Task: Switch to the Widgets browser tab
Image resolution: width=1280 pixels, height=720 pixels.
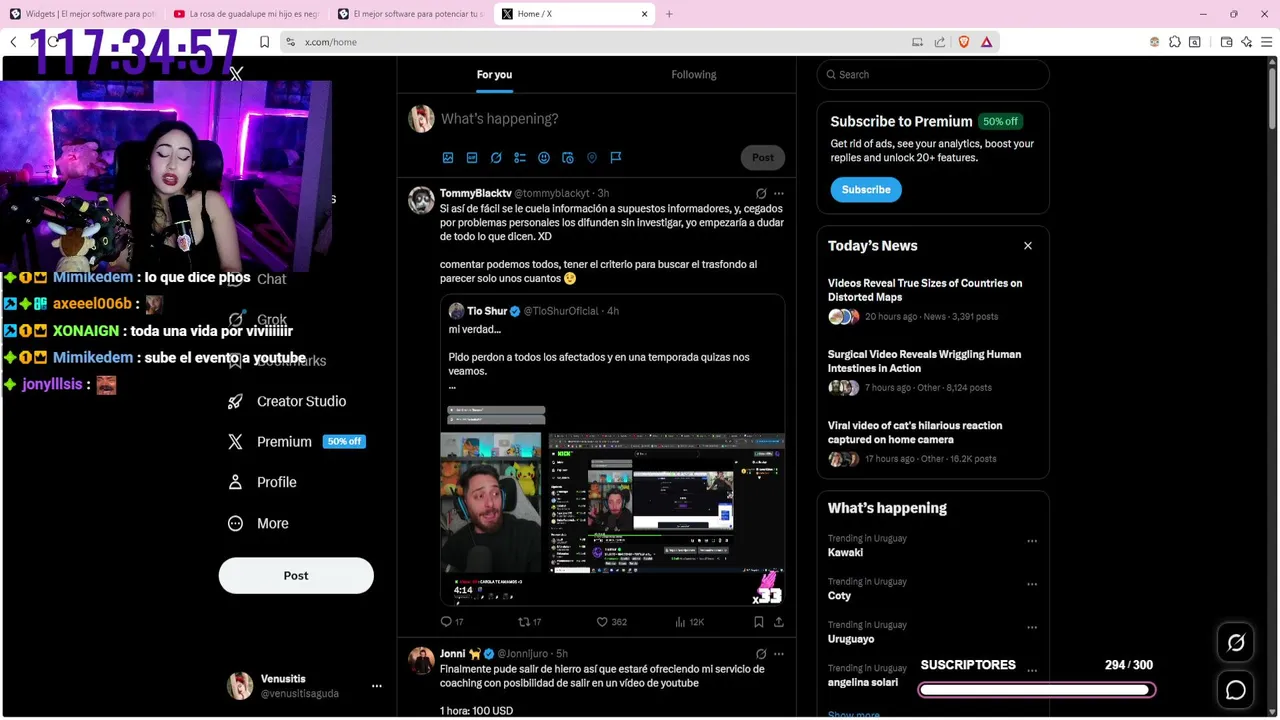Action: [82, 14]
